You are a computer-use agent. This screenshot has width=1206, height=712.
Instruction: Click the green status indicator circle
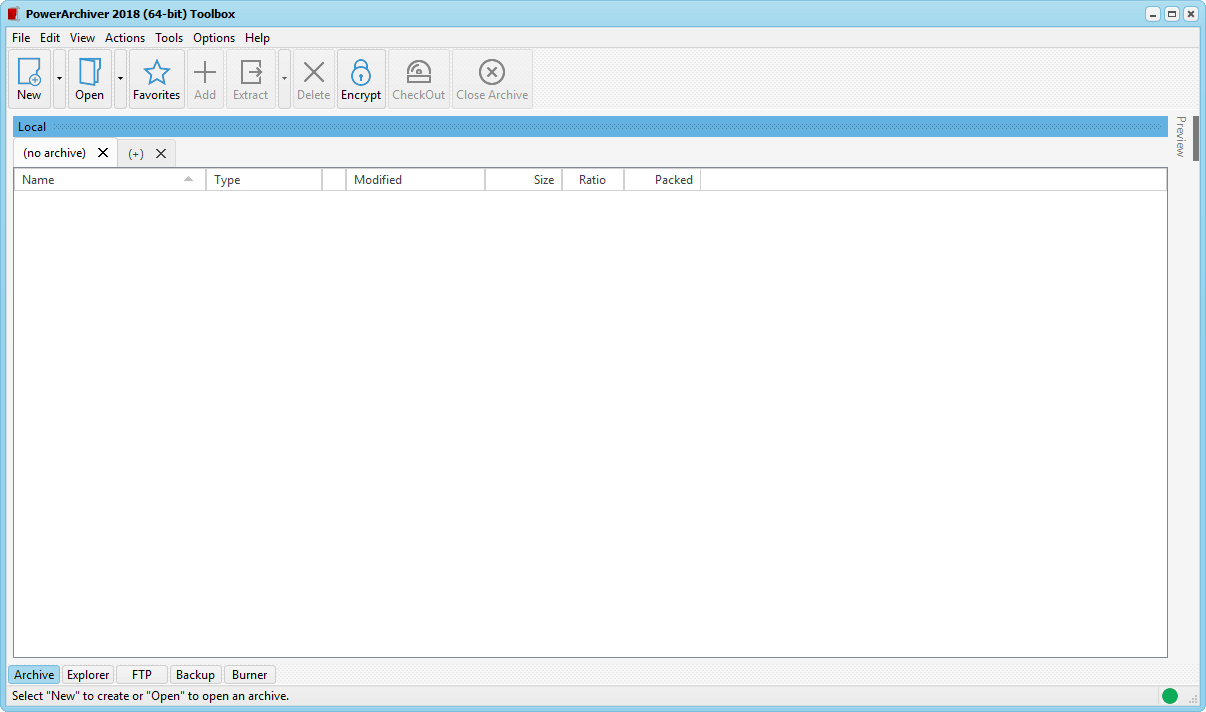(x=1169, y=696)
